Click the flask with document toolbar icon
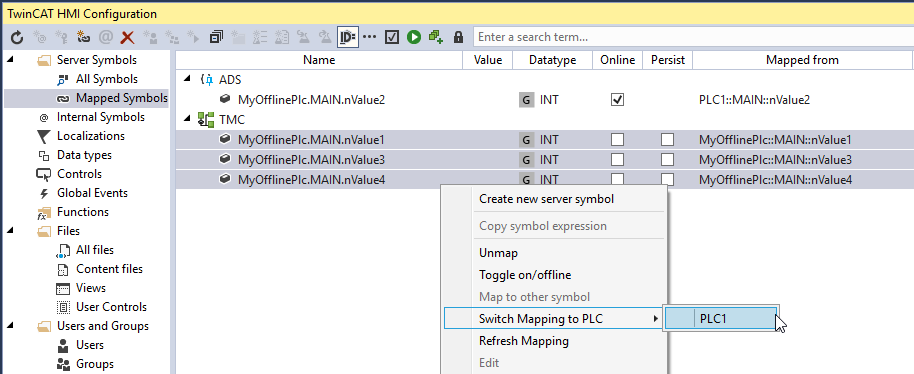 282,37
